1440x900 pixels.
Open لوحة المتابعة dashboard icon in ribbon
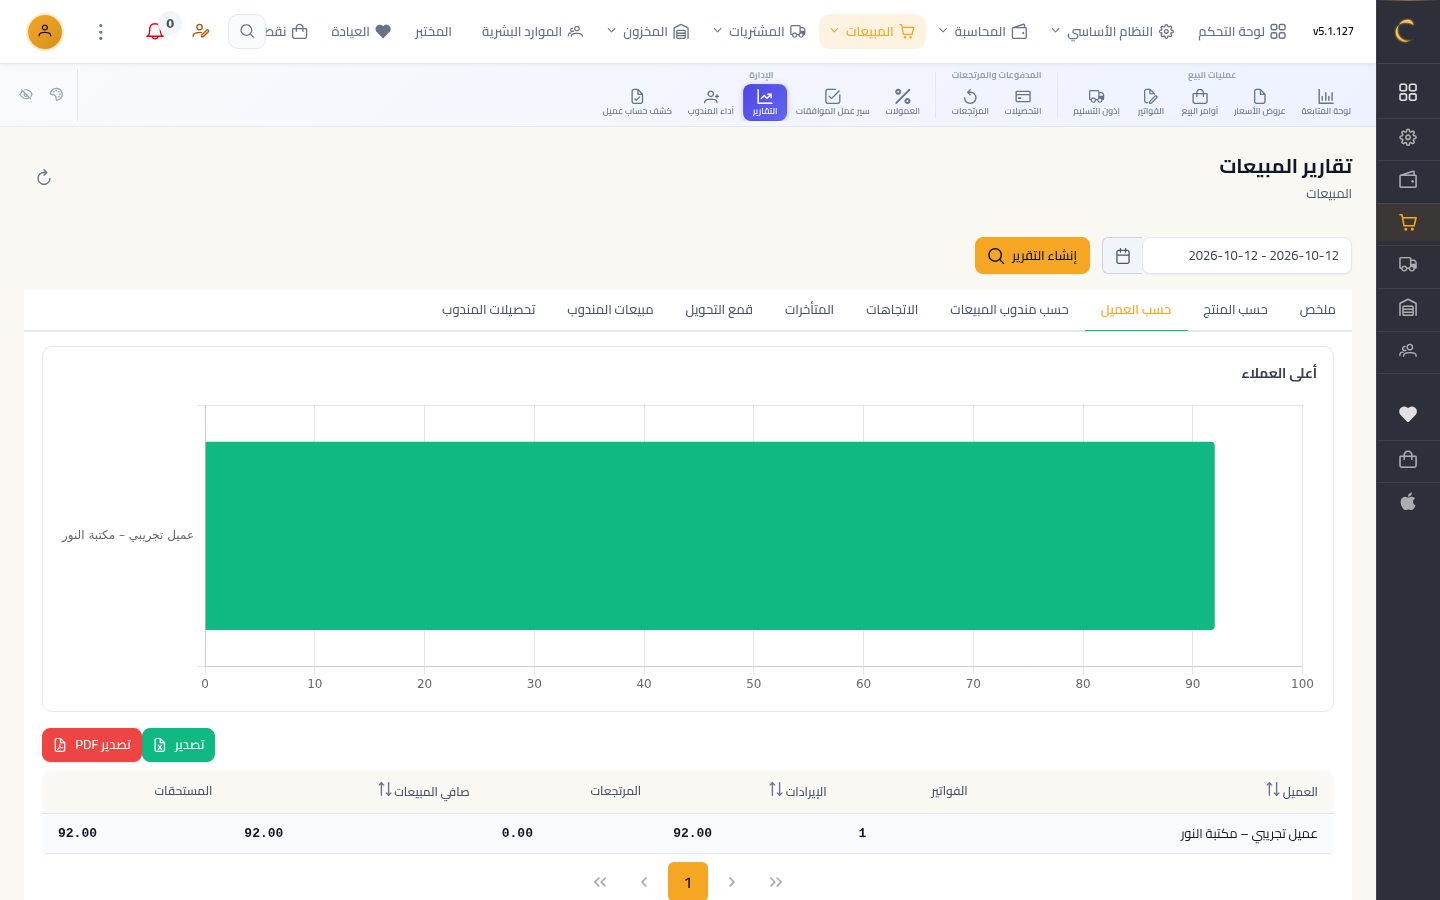click(1325, 102)
